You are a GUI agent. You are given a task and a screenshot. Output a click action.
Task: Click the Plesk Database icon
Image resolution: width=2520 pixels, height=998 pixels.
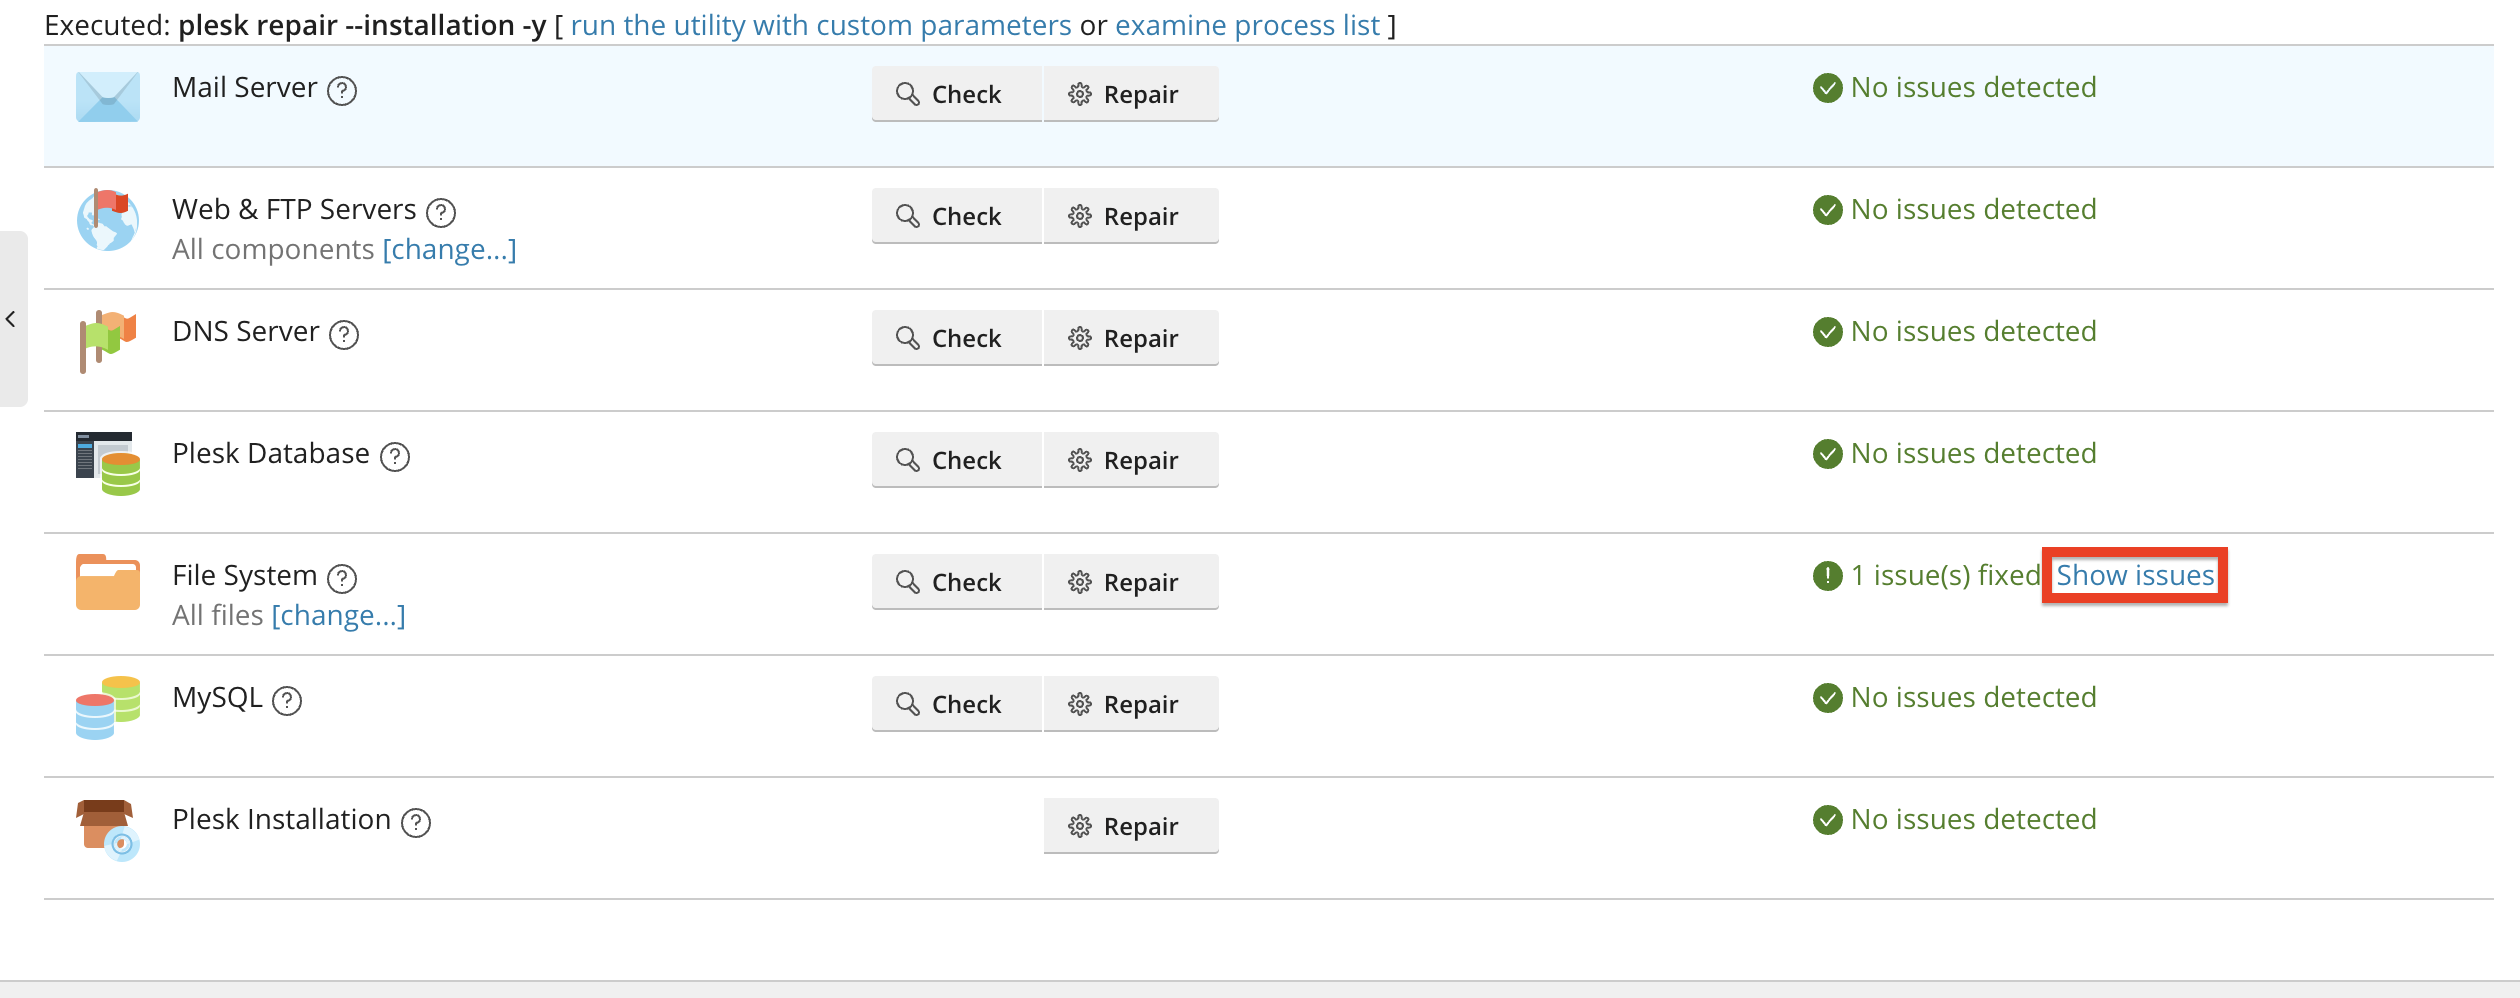(x=108, y=463)
